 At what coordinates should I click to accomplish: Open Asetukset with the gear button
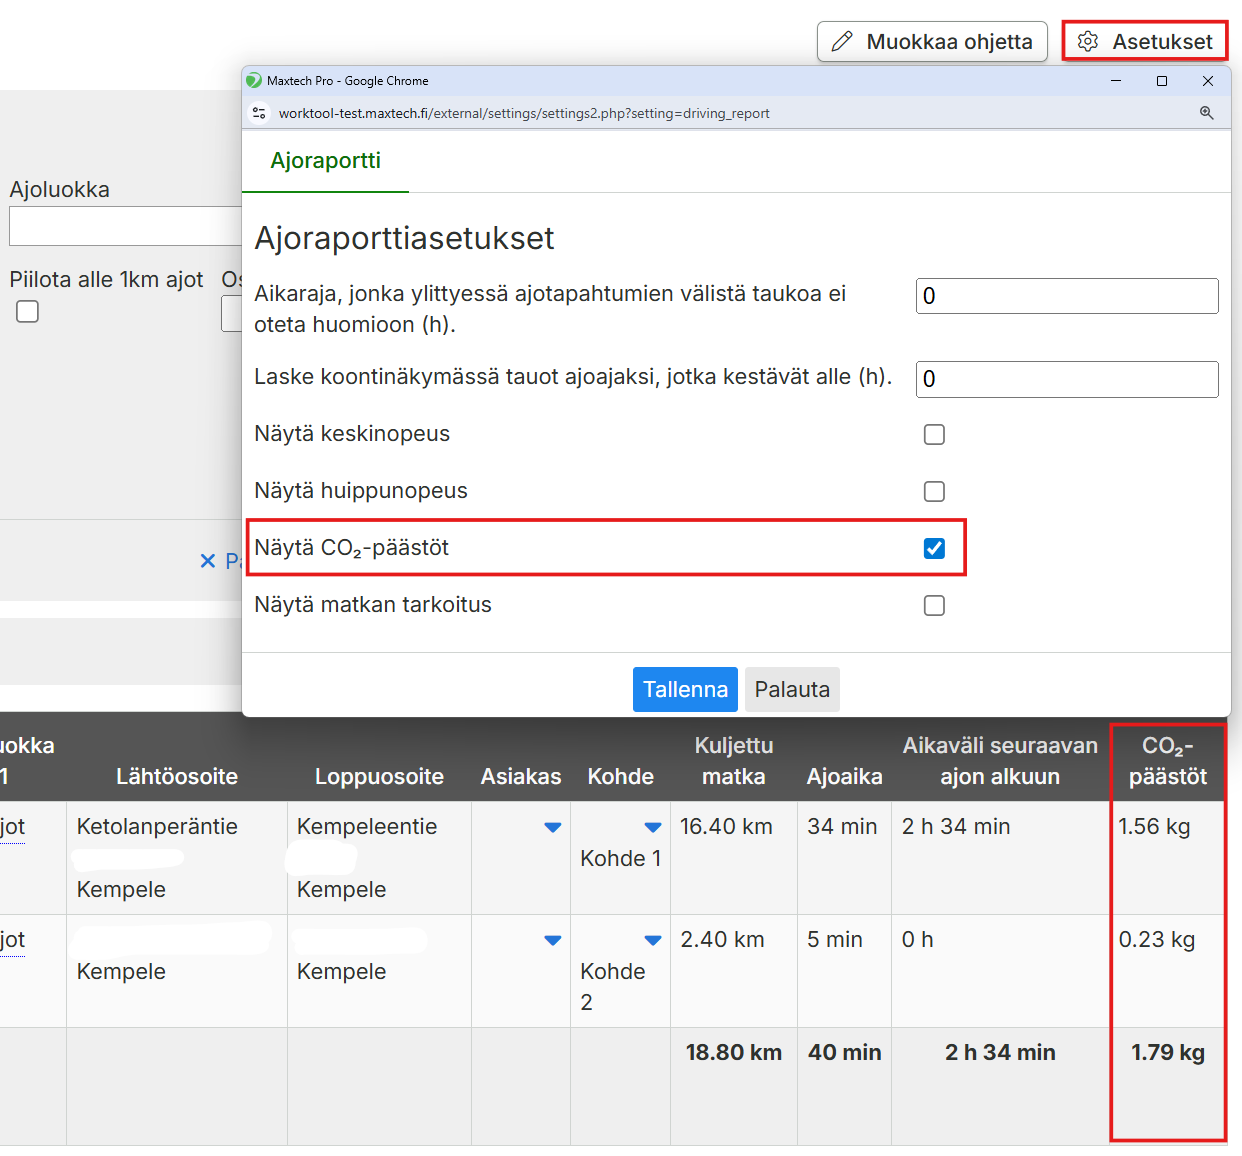(x=1145, y=42)
